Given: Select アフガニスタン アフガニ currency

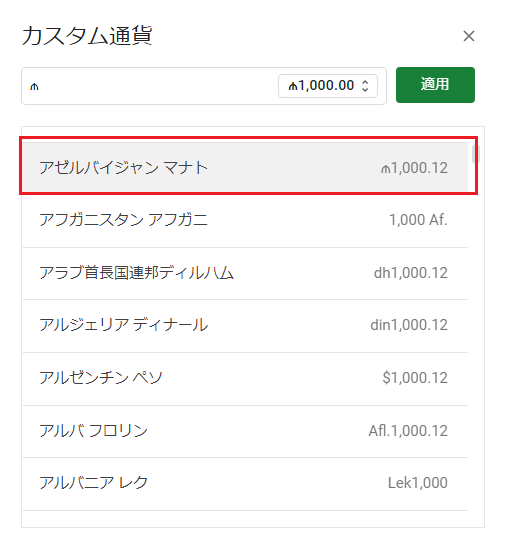Looking at the screenshot, I should click(x=245, y=220).
